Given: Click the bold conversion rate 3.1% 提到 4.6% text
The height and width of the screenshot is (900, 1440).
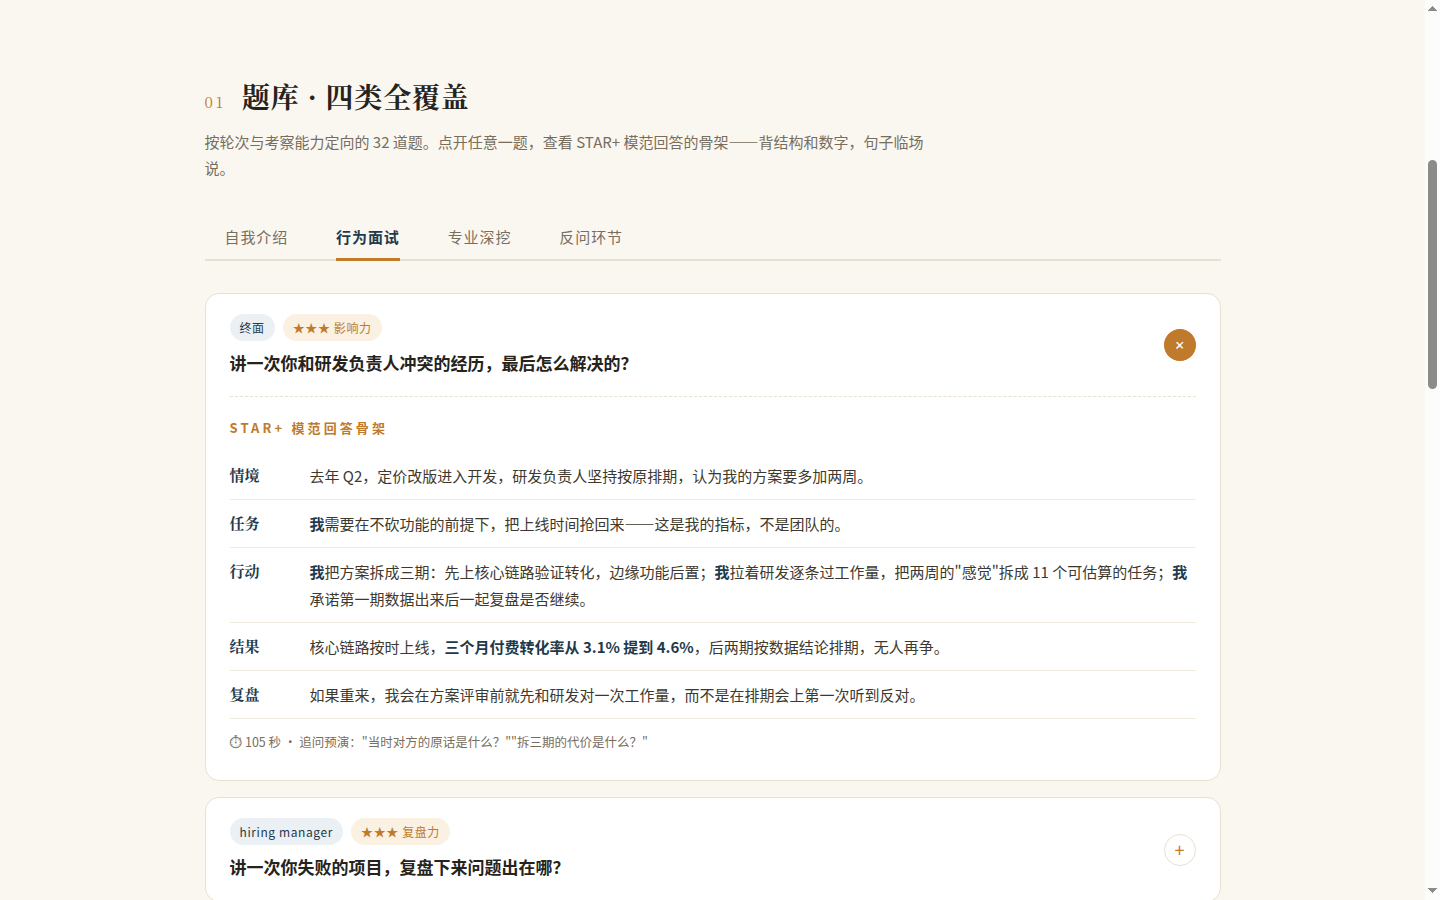Looking at the screenshot, I should pos(569,648).
